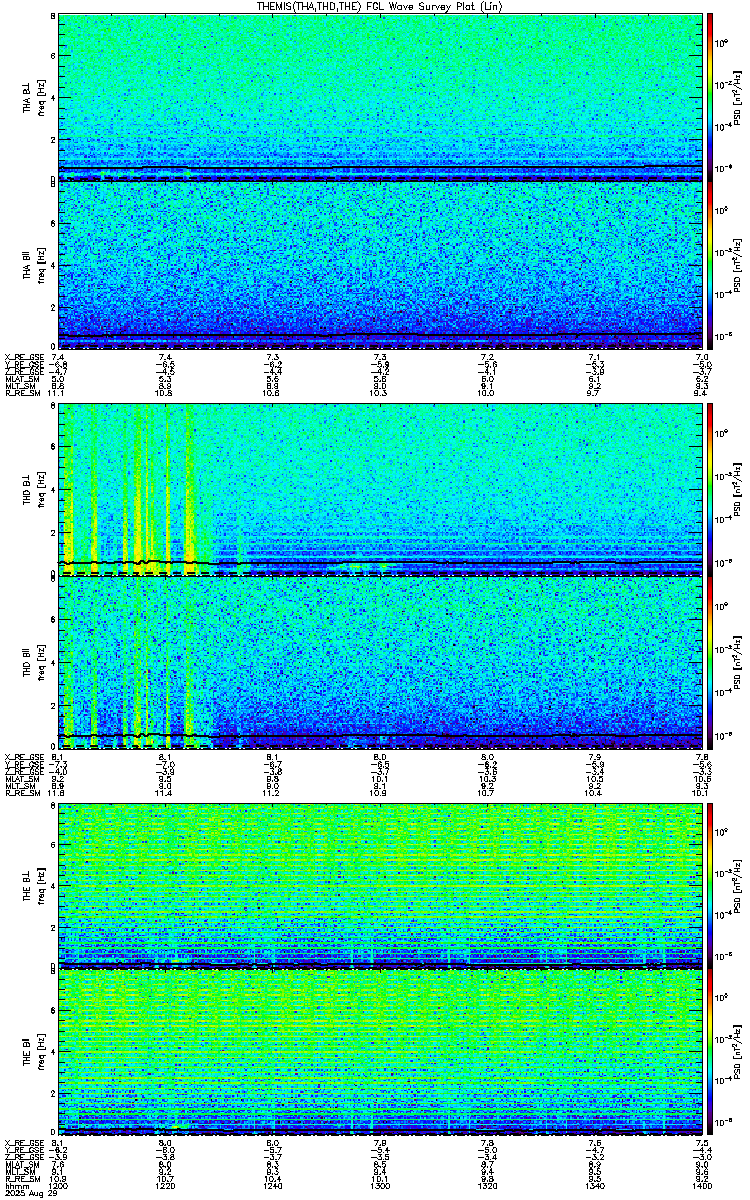Select the THA B-parallel spectrogram panel

click(381, 264)
